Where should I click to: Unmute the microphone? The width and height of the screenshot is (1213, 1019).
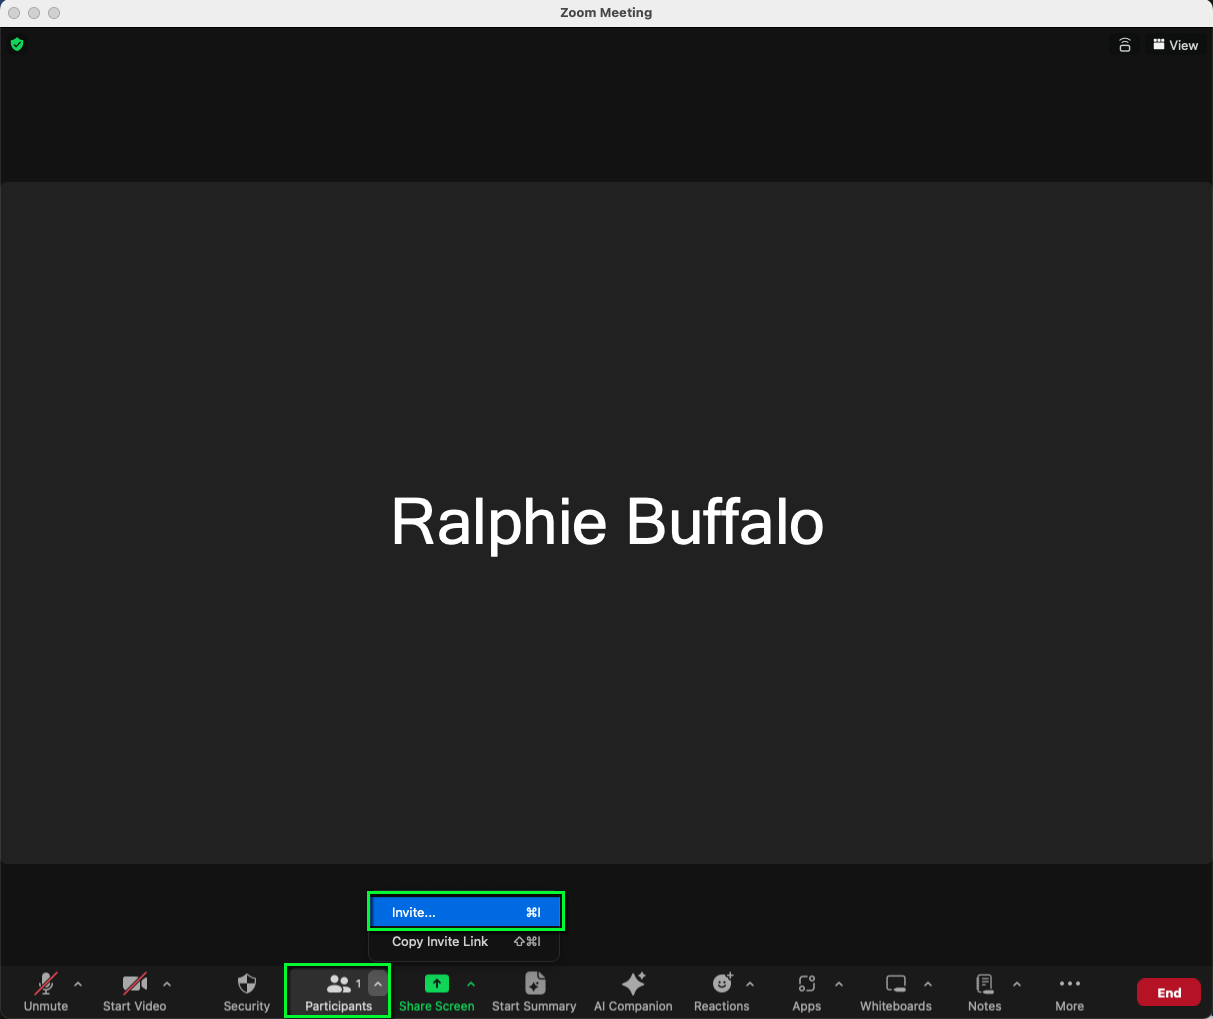click(x=46, y=984)
